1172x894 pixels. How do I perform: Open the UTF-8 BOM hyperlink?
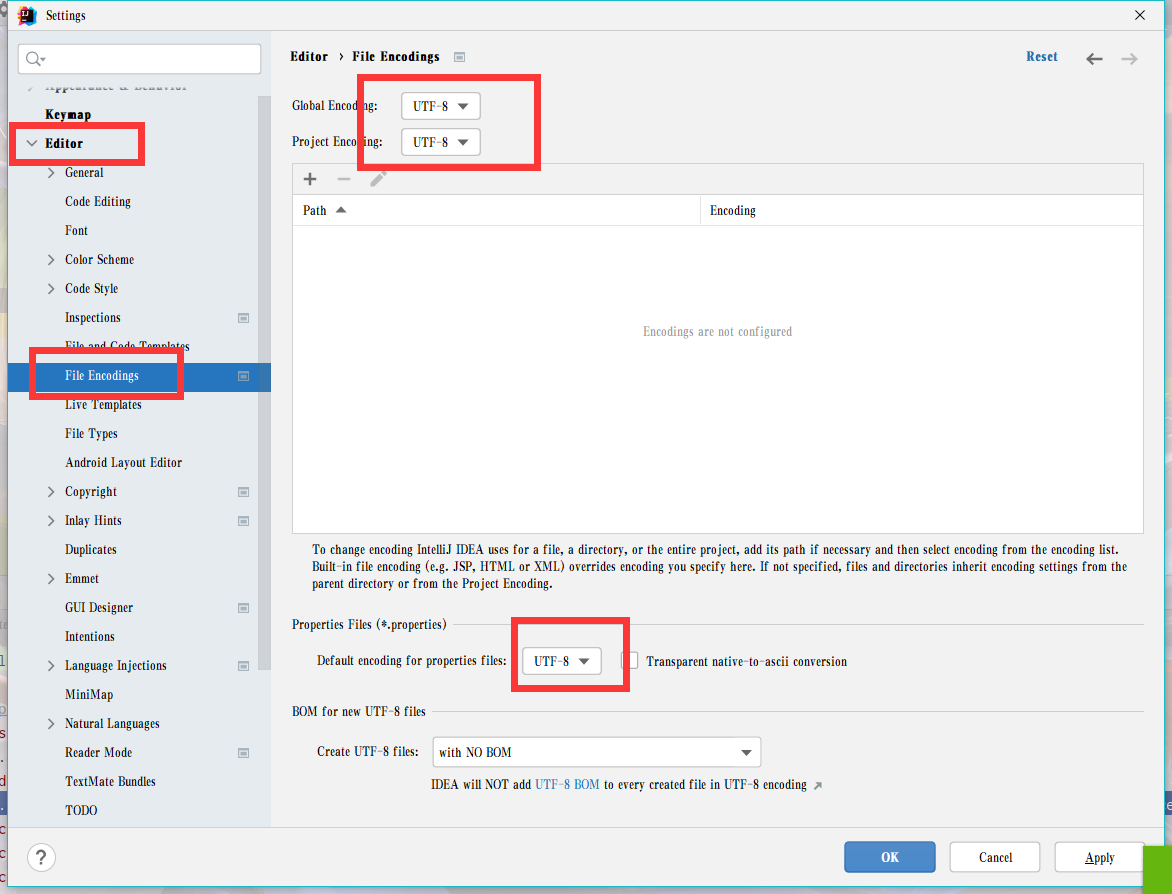(x=567, y=785)
